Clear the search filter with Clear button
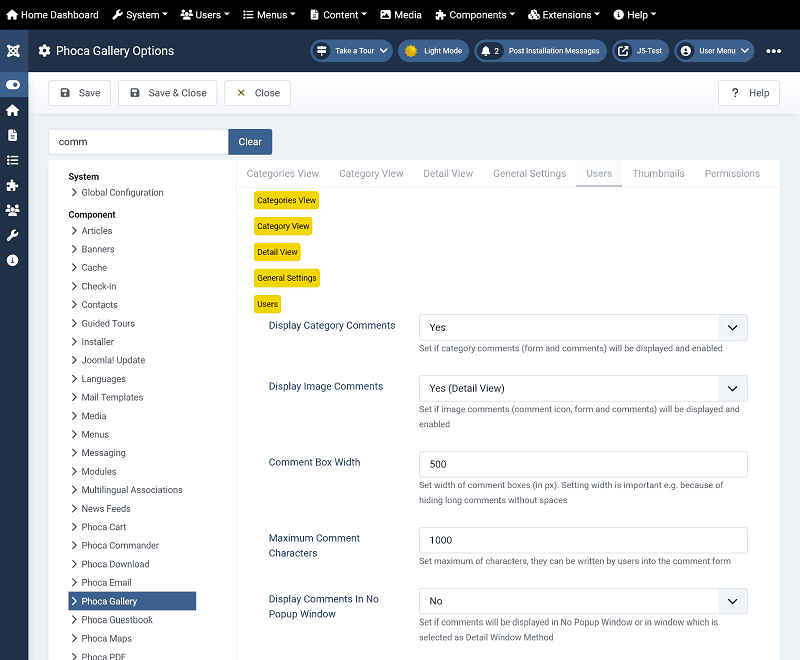This screenshot has height=660, width=800. click(x=250, y=142)
